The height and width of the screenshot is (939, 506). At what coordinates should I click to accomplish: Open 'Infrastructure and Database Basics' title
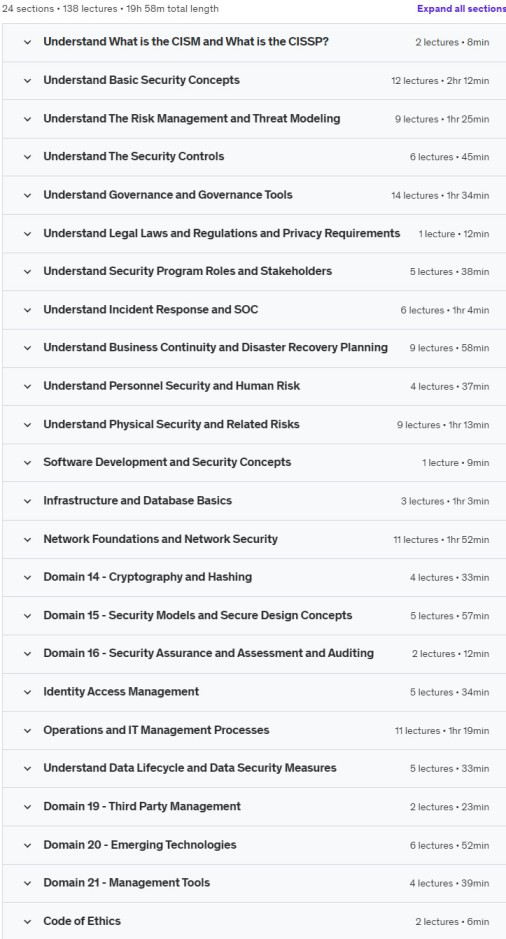click(137, 501)
